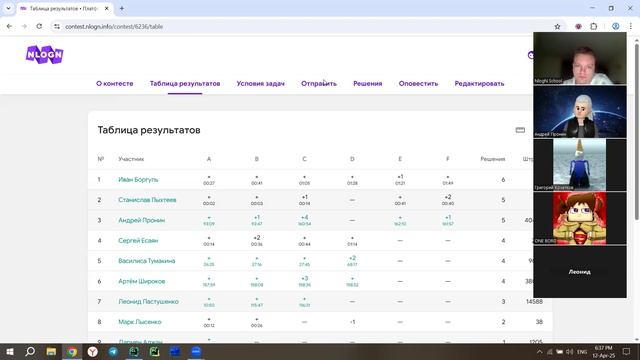This screenshot has height=360, width=640.
Task: Click the page vertical scrollbar
Action: [x=636, y=131]
